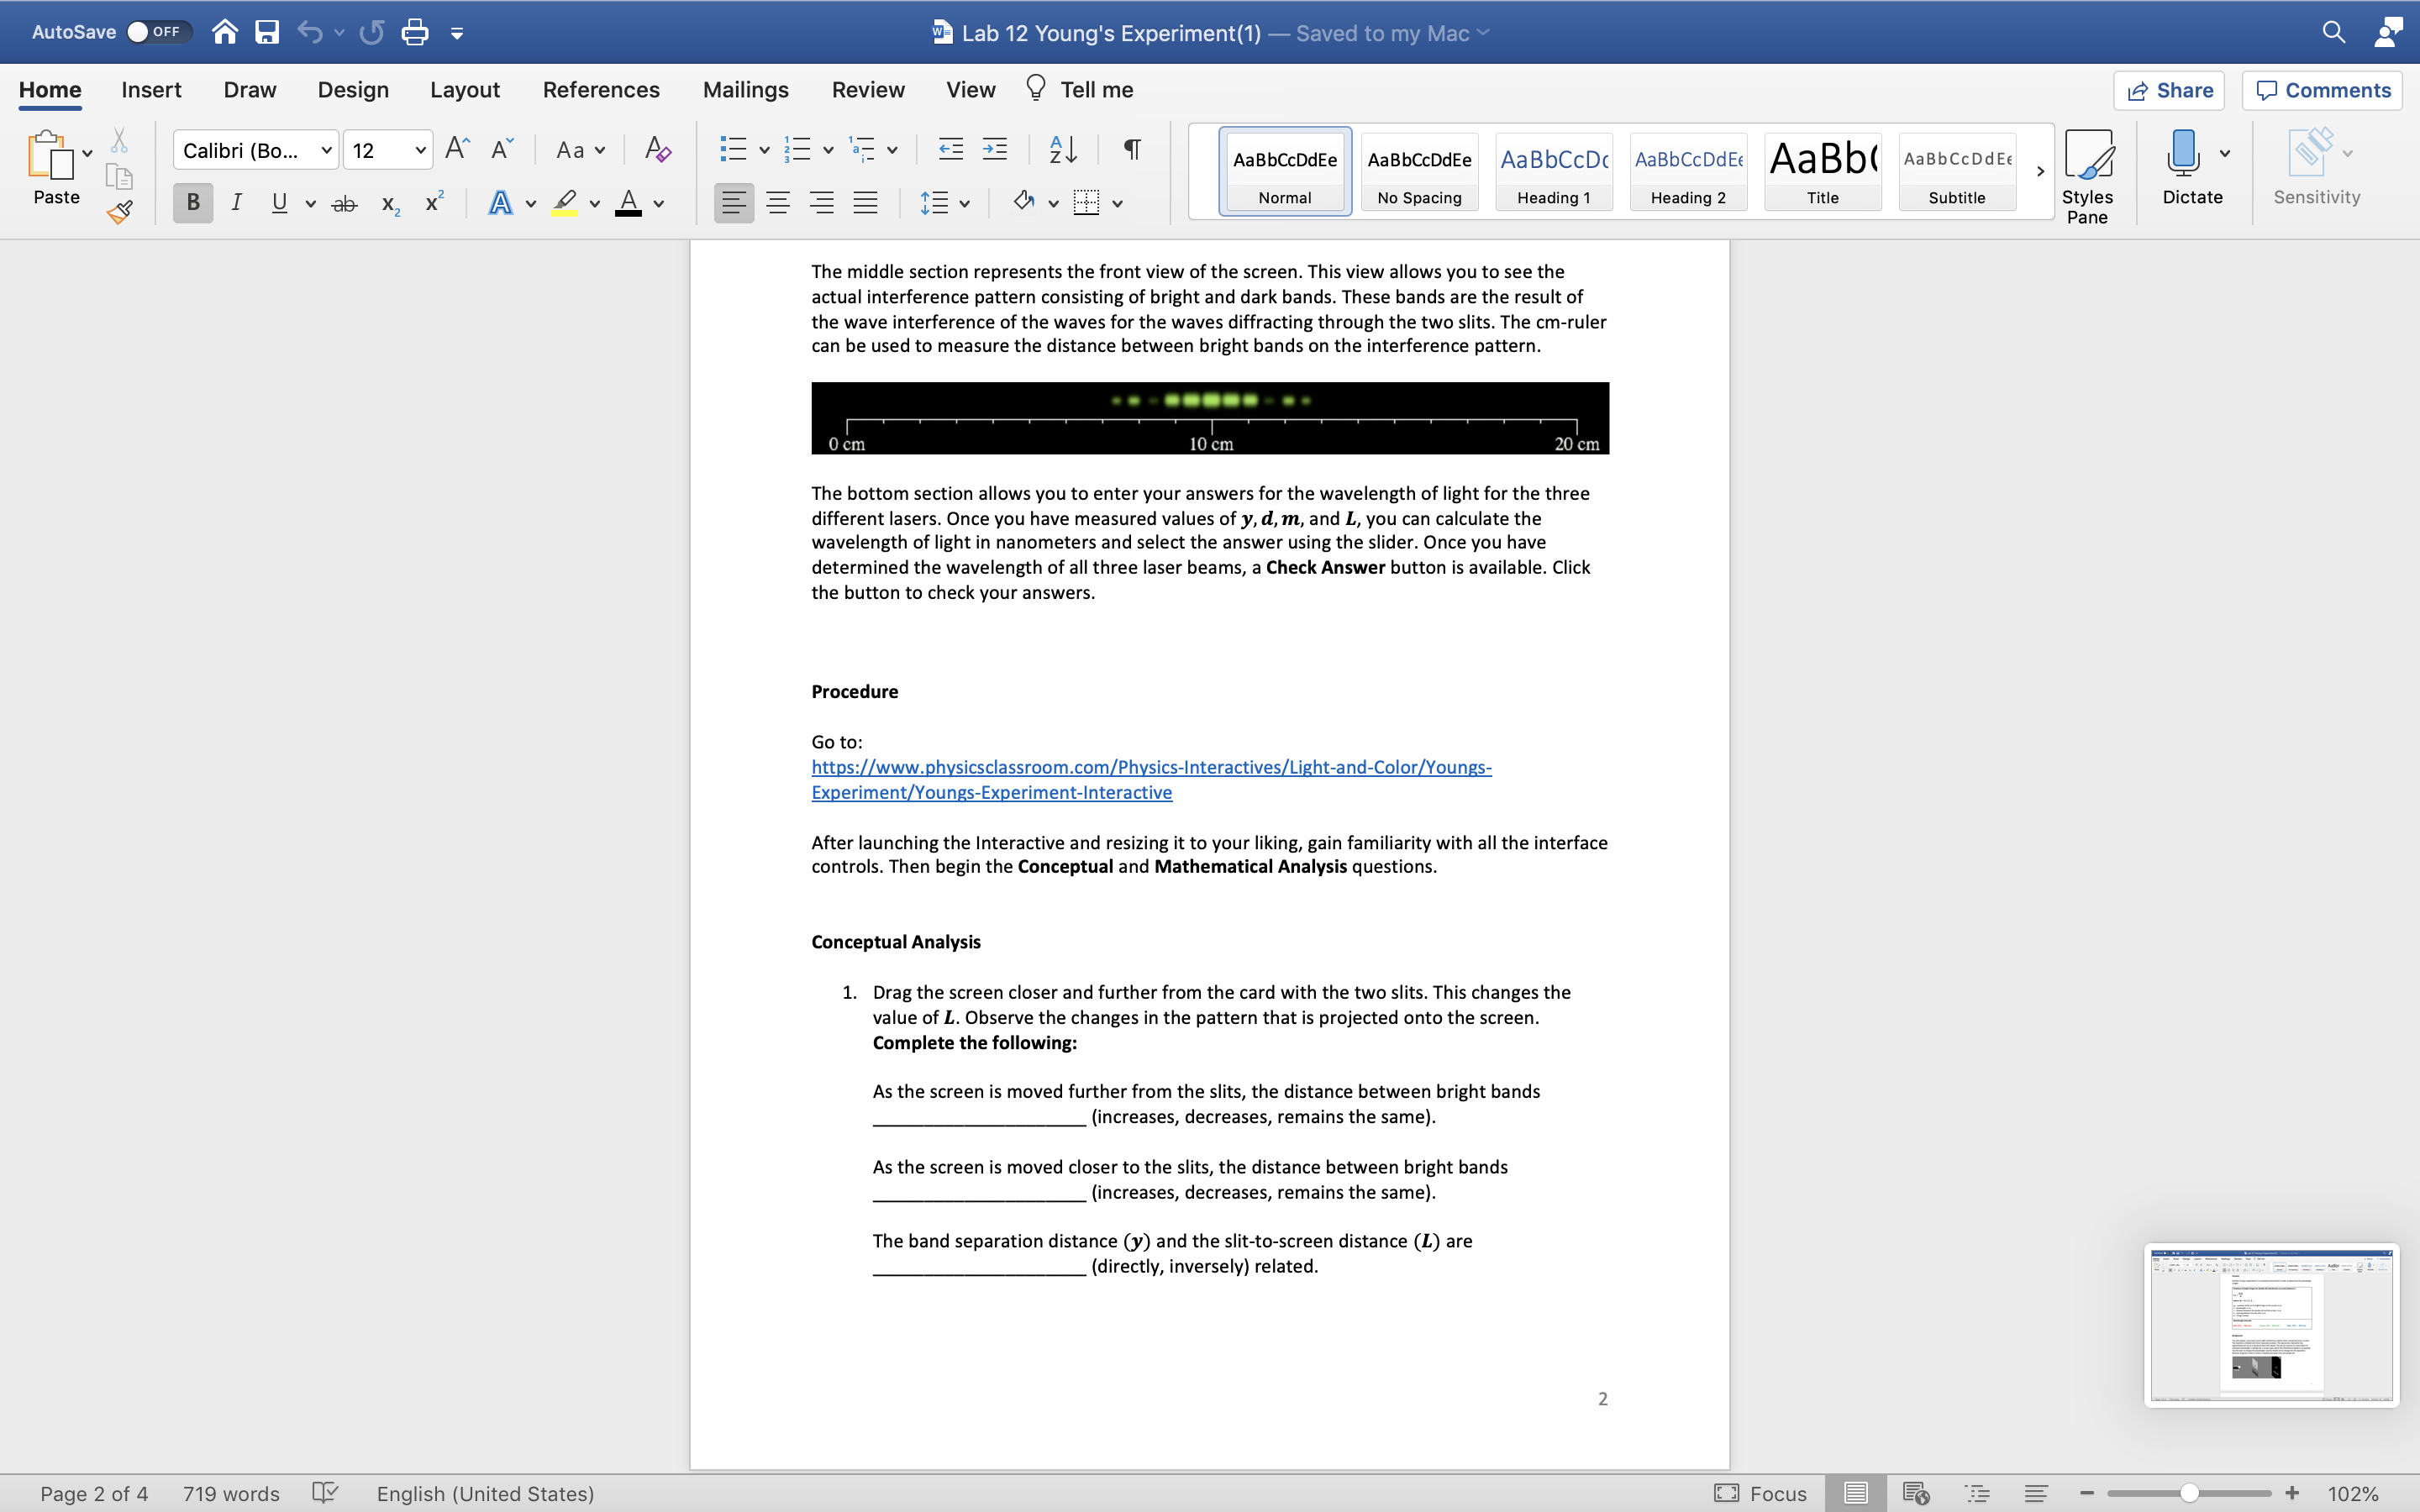Open the font size dropdown
This screenshot has height=1512, width=2420.
pyautogui.click(x=421, y=150)
